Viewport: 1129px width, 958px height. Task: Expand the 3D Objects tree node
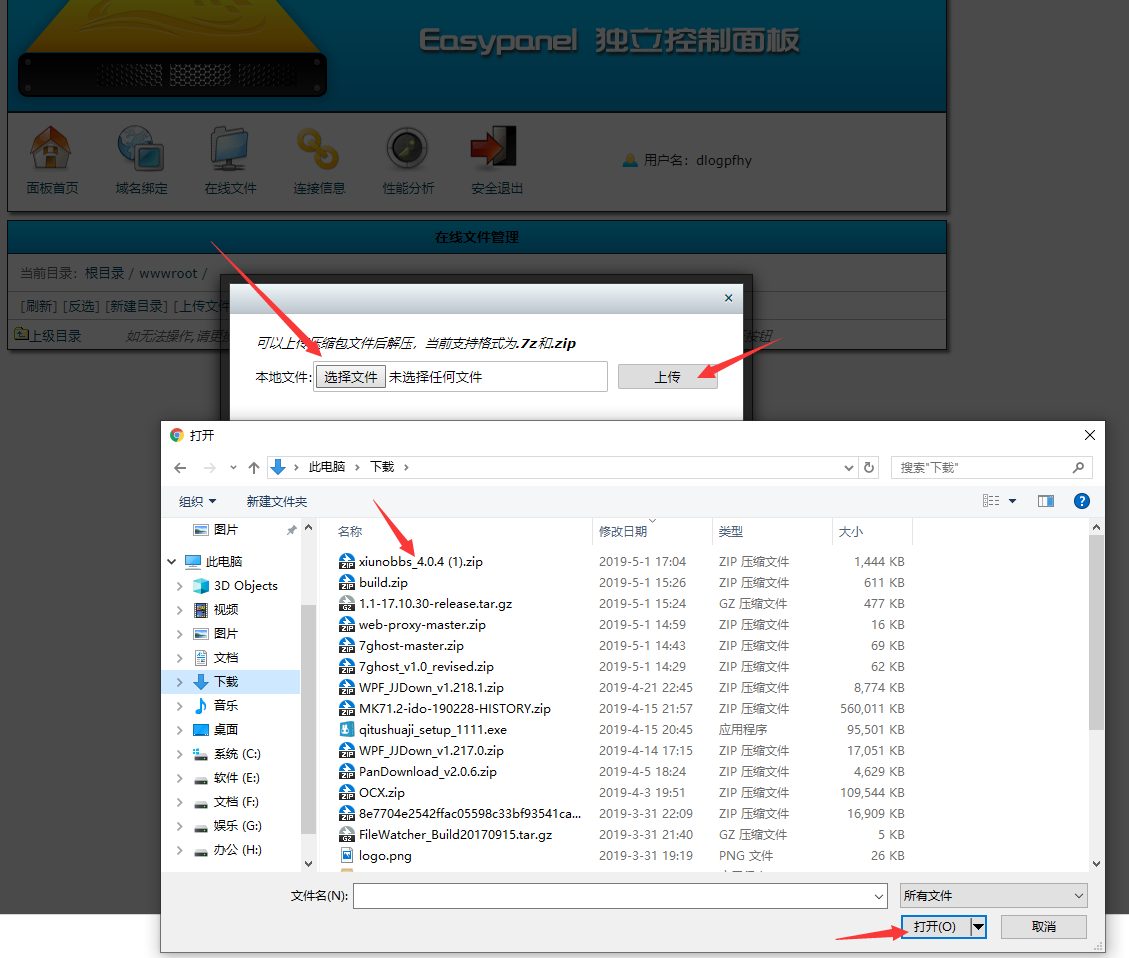pyautogui.click(x=179, y=586)
